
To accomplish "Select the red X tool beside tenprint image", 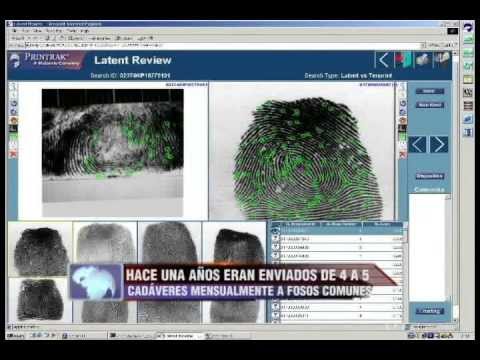I will 403,154.
